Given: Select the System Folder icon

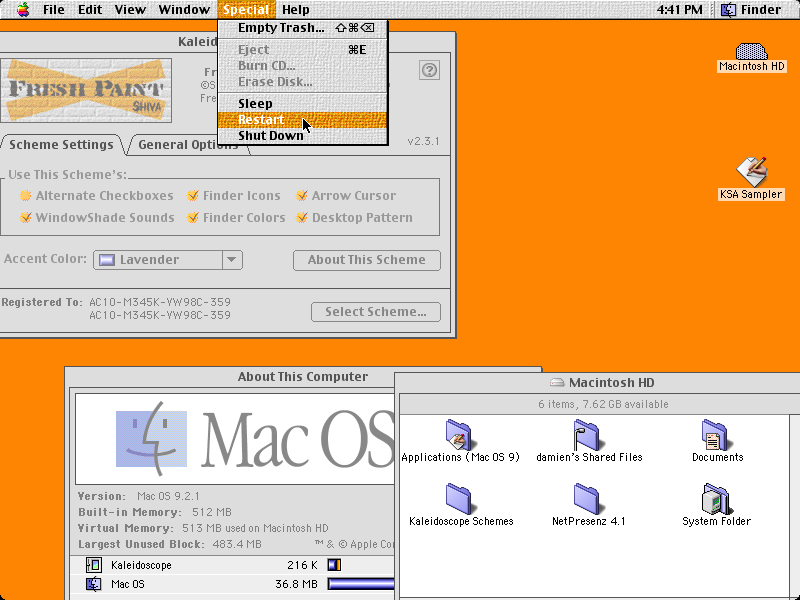Looking at the screenshot, I should pyautogui.click(x=715, y=498).
